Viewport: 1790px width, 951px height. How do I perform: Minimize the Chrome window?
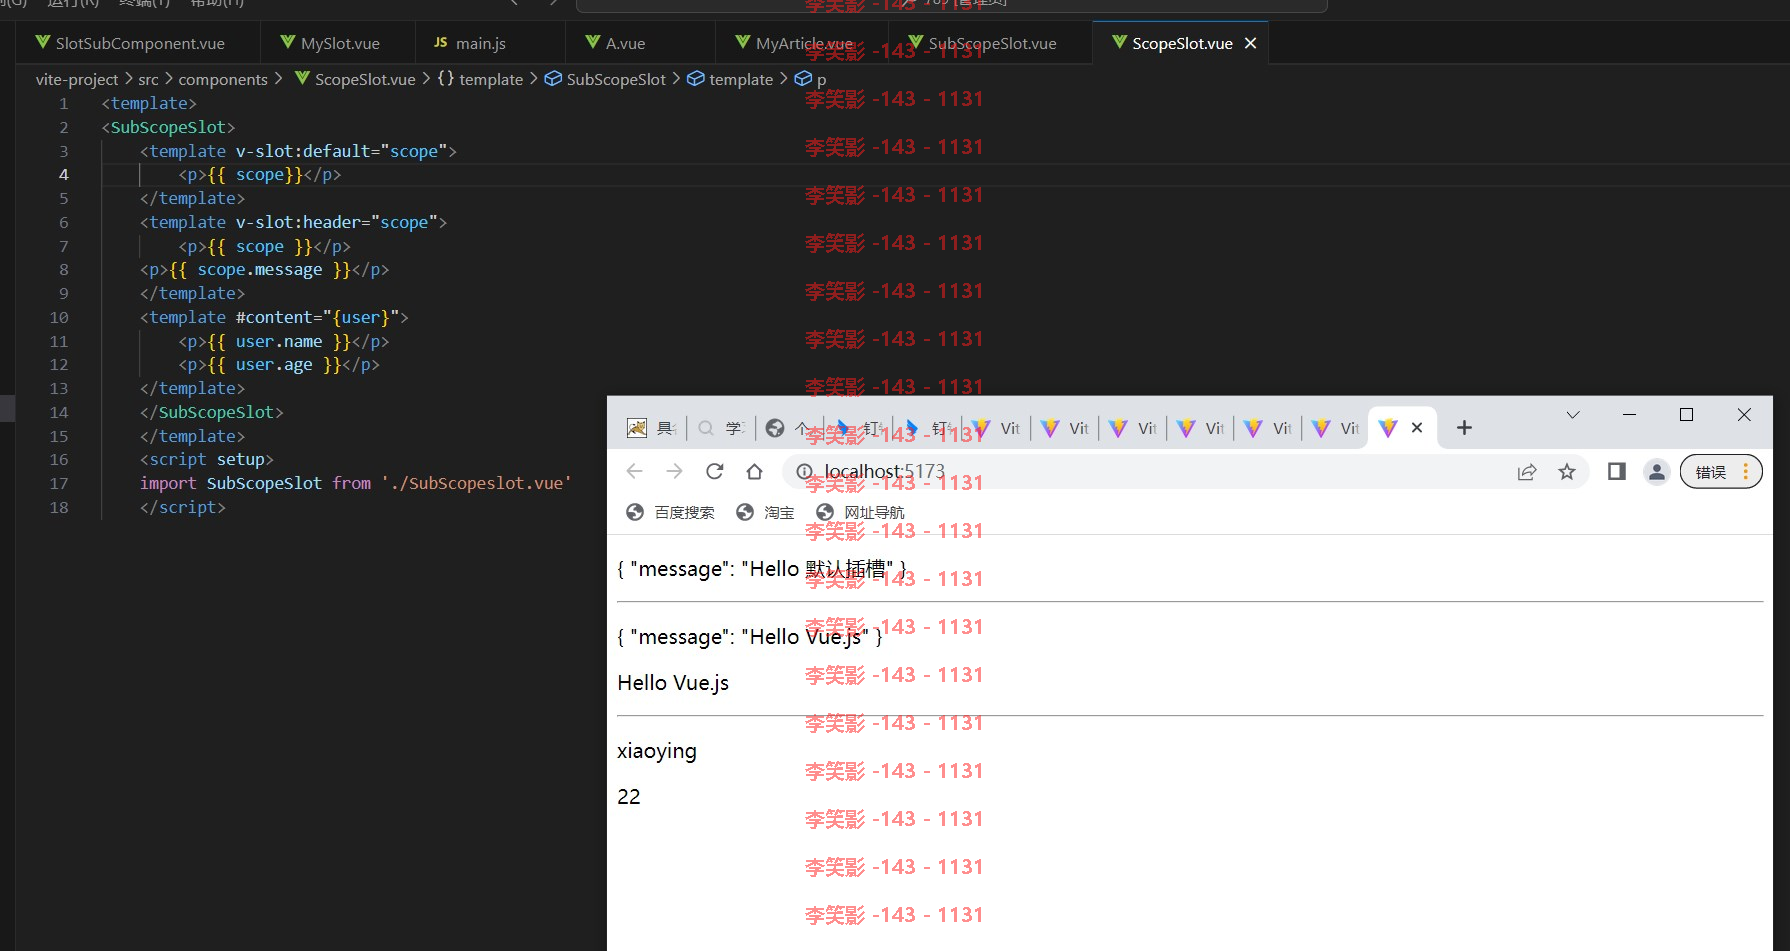[1629, 415]
